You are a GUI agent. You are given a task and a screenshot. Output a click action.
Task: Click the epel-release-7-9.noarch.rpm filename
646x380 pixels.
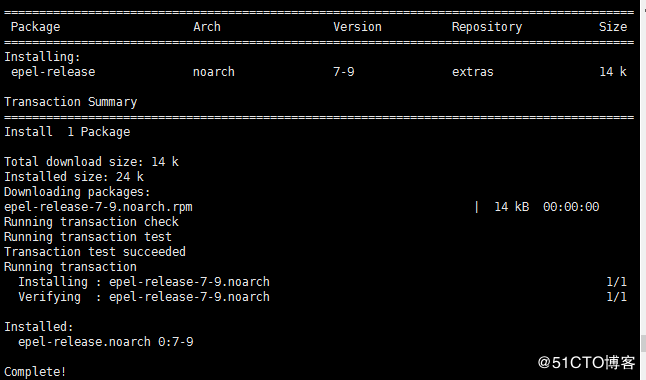click(98, 207)
